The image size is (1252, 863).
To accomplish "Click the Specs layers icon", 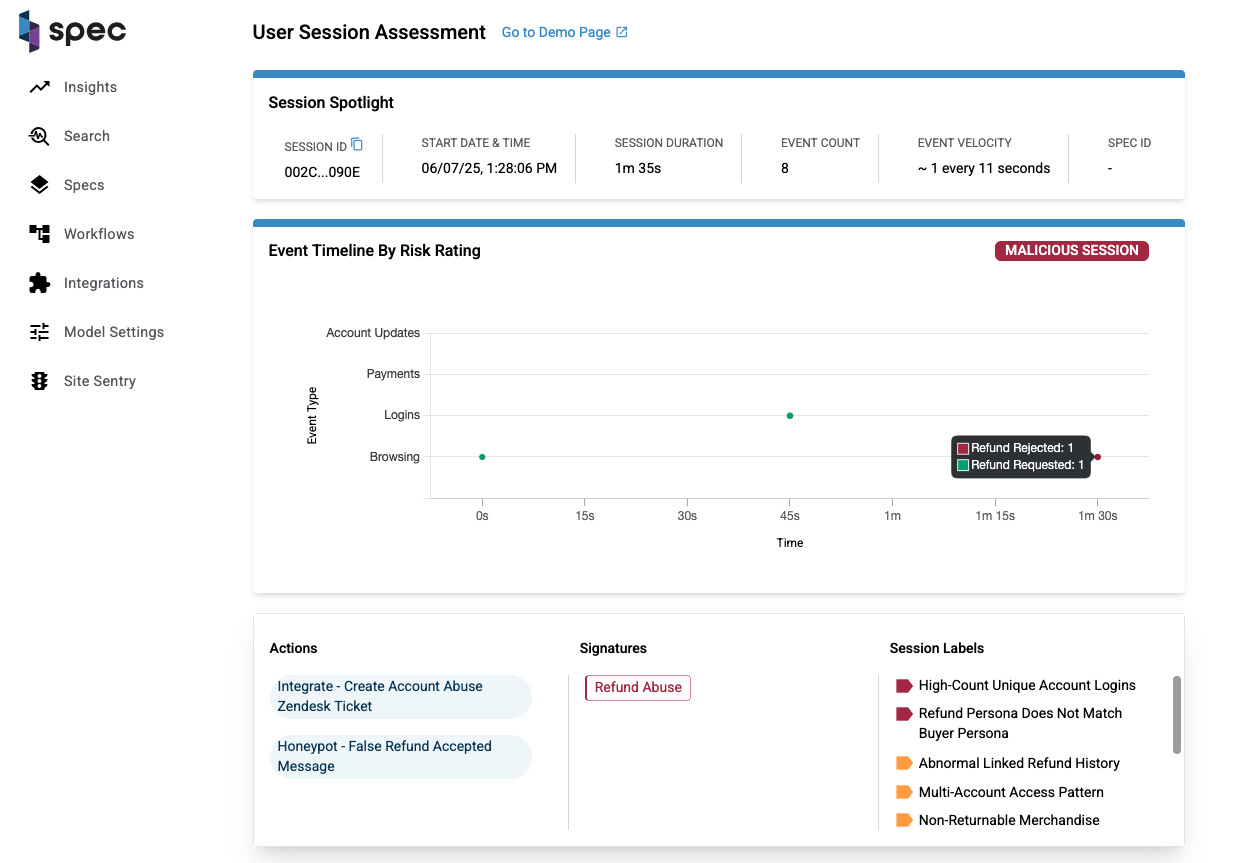I will pos(39,185).
